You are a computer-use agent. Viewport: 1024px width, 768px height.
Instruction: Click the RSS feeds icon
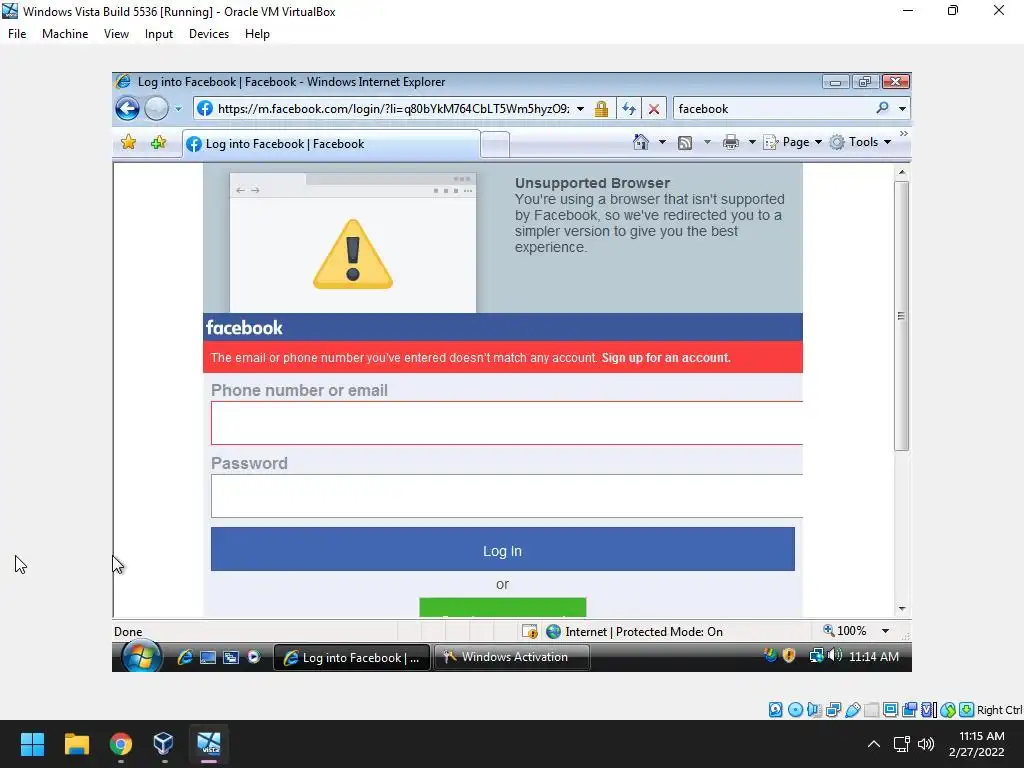click(x=685, y=142)
